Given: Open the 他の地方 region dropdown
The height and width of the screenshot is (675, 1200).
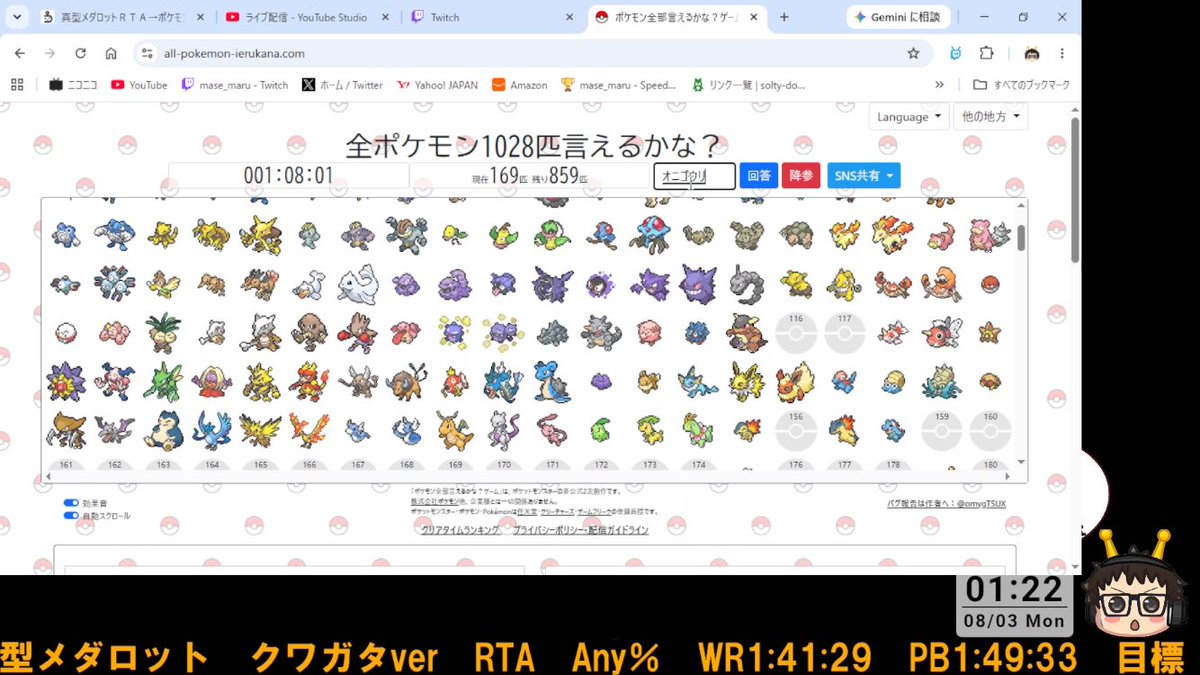Looking at the screenshot, I should pyautogui.click(x=990, y=116).
